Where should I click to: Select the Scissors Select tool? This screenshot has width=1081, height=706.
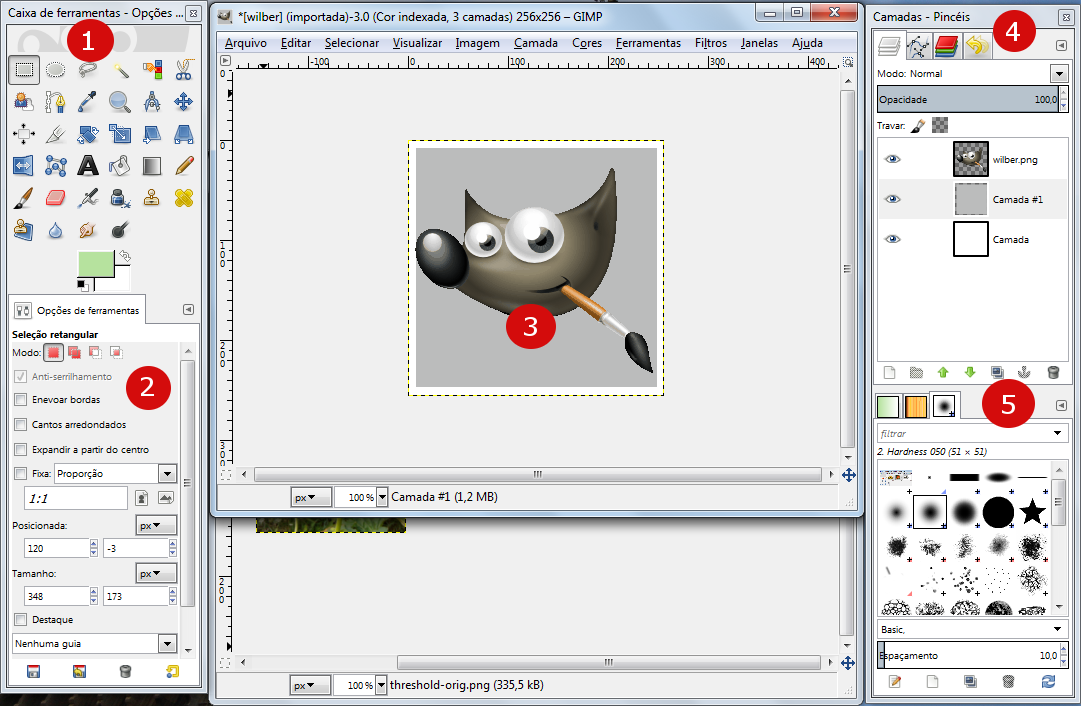tap(184, 69)
